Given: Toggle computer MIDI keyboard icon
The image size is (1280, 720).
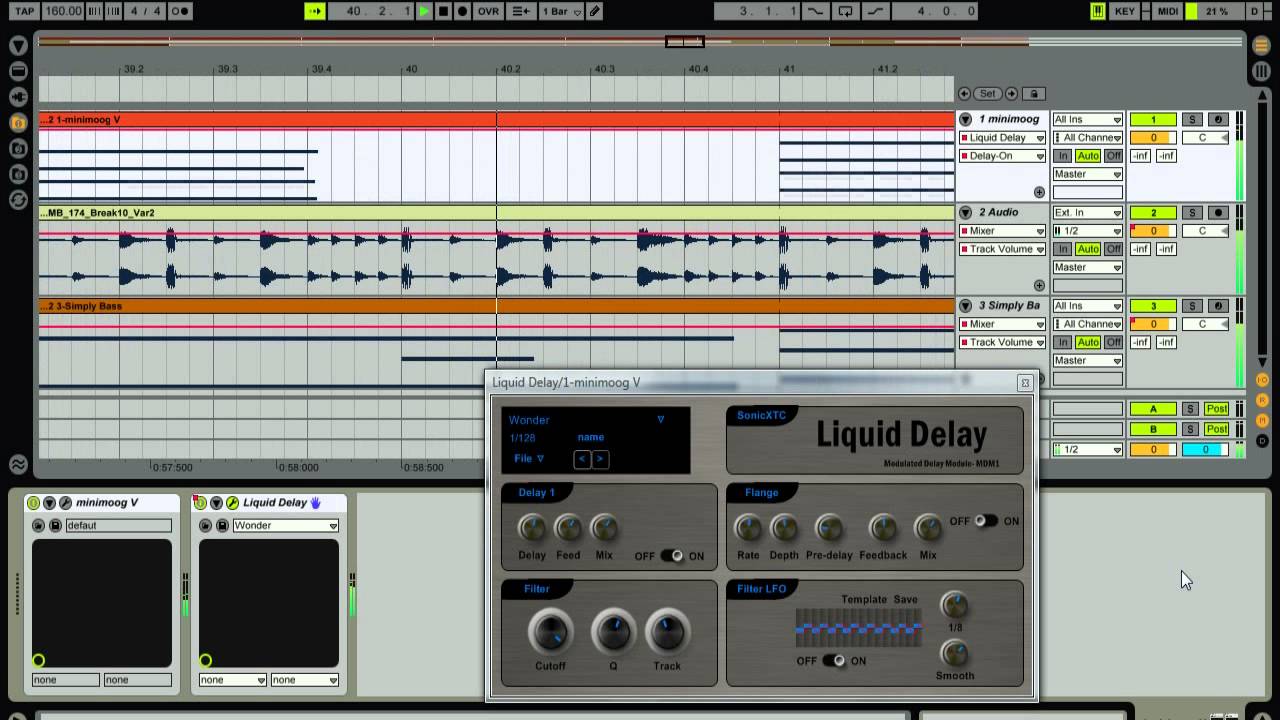Looking at the screenshot, I should click(x=1098, y=11).
